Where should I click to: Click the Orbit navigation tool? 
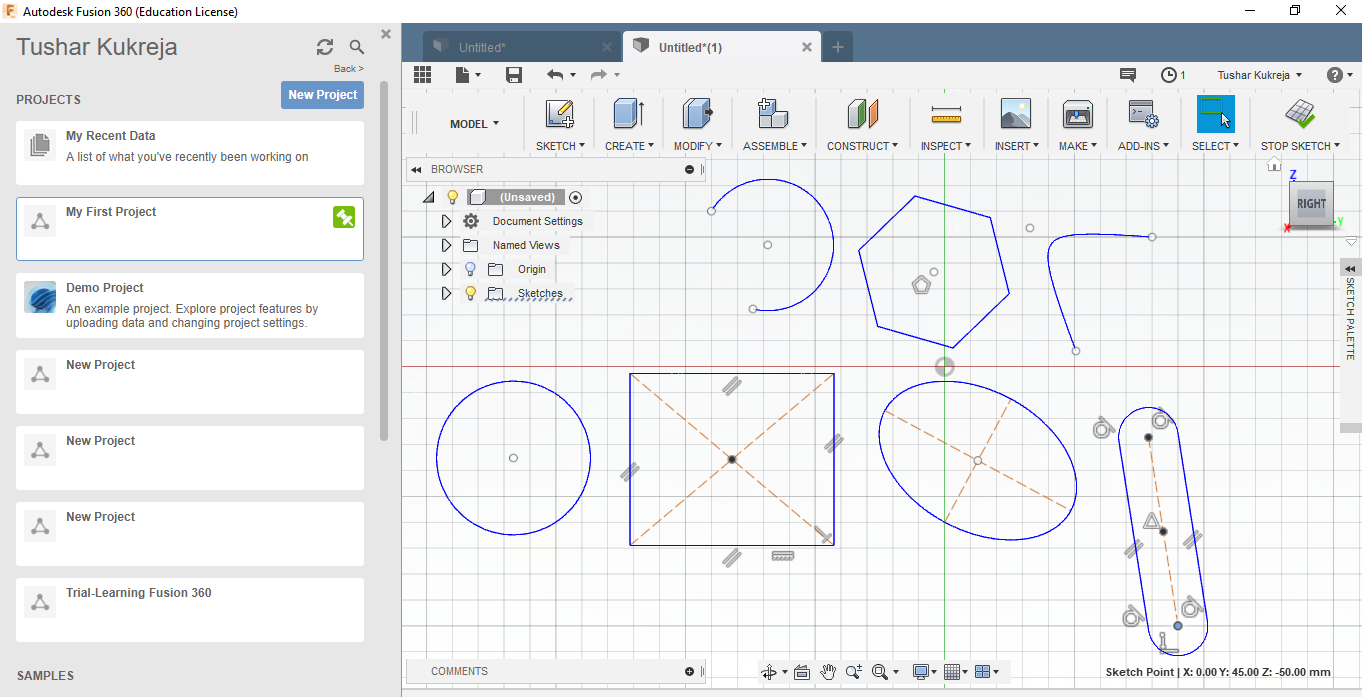pyautogui.click(x=769, y=672)
